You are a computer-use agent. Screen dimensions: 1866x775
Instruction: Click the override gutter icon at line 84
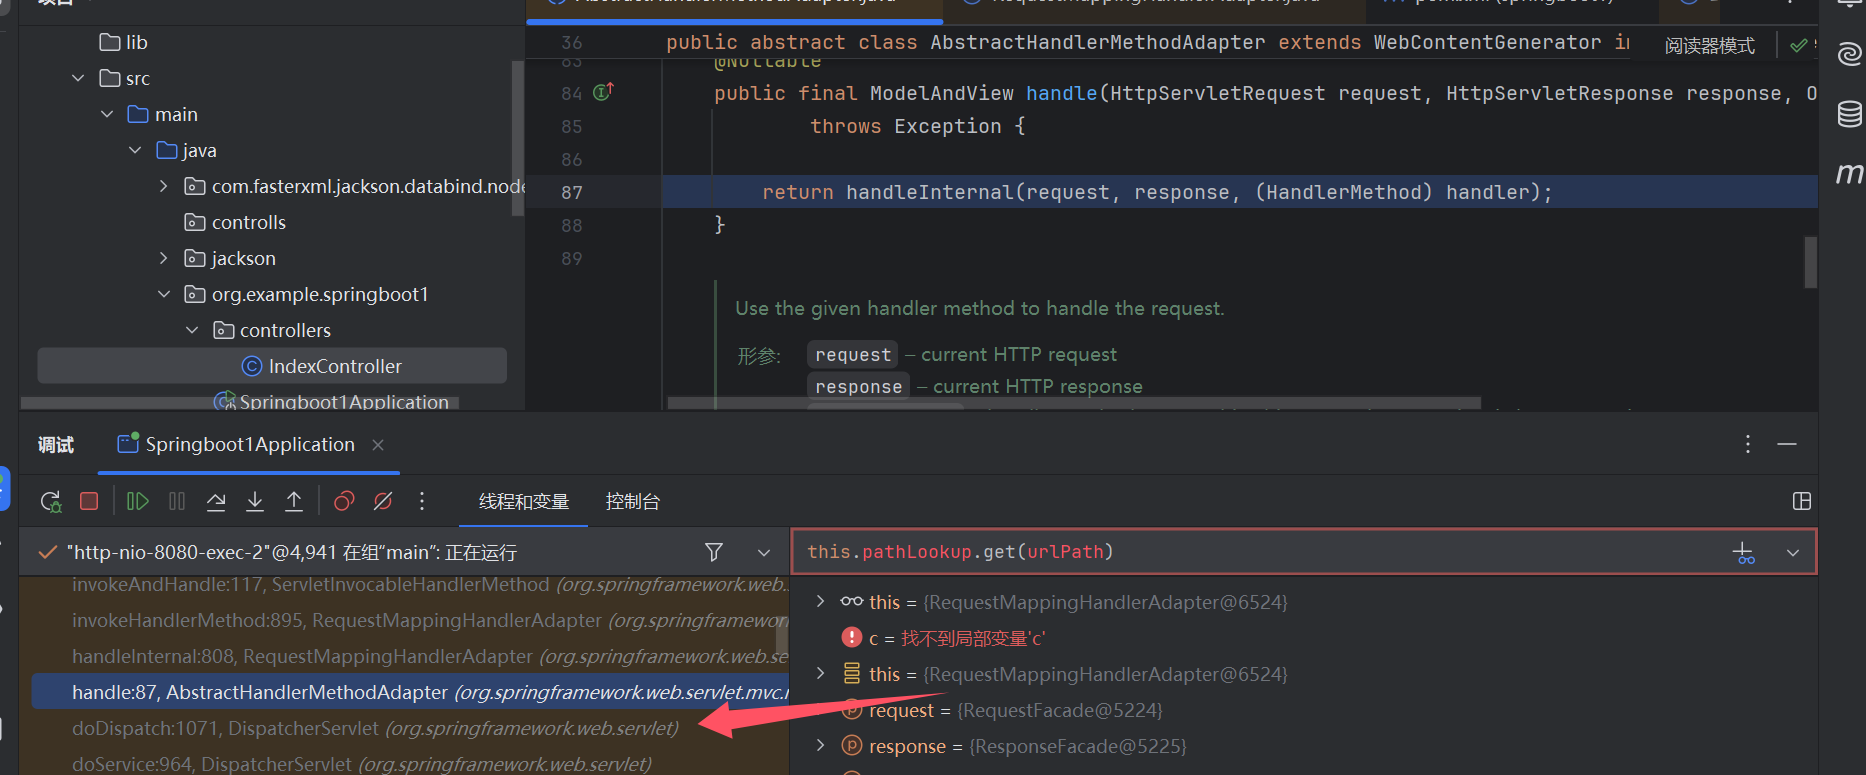click(x=603, y=92)
